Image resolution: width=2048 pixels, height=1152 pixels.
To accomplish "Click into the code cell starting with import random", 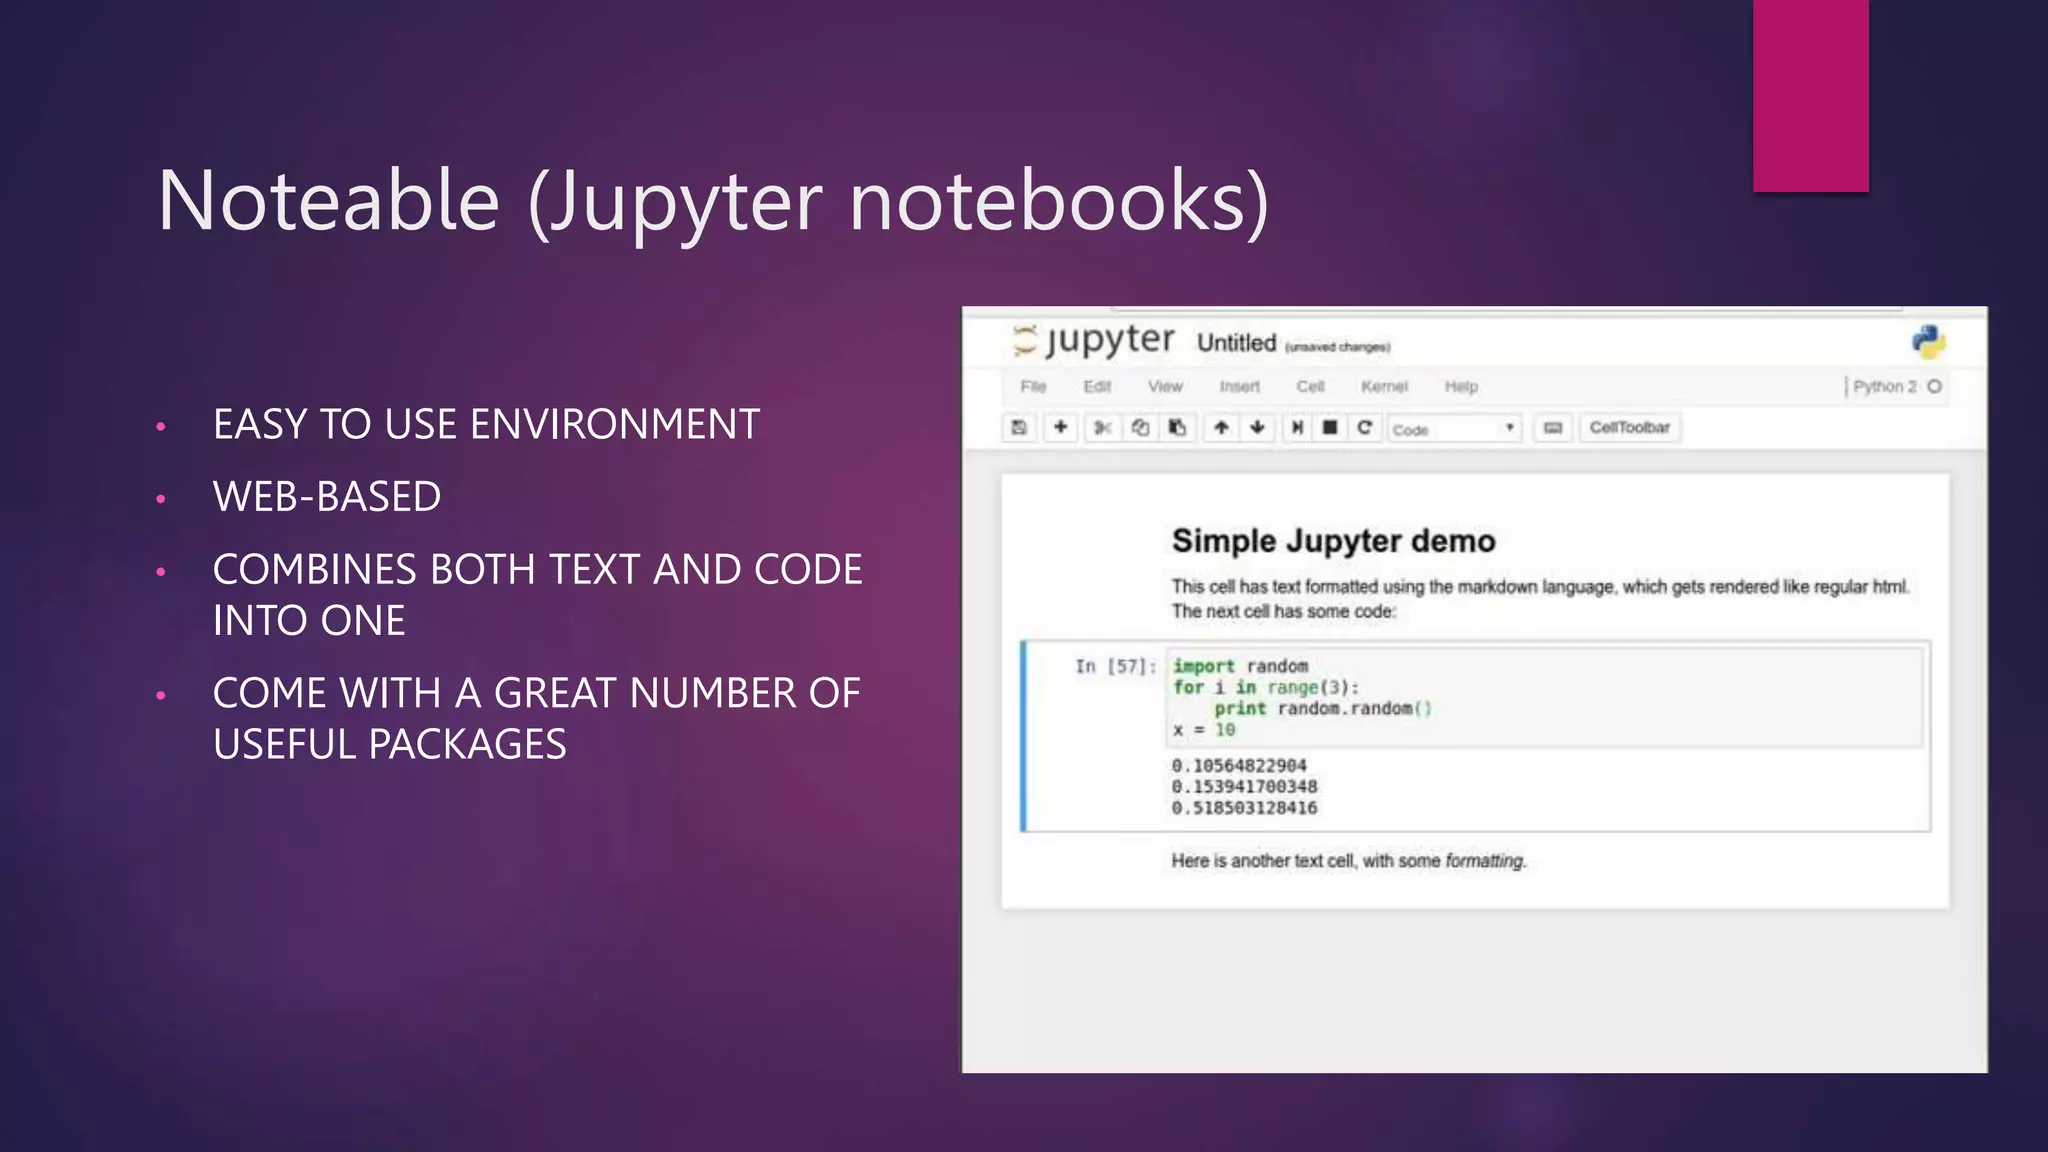I will click(x=1545, y=697).
